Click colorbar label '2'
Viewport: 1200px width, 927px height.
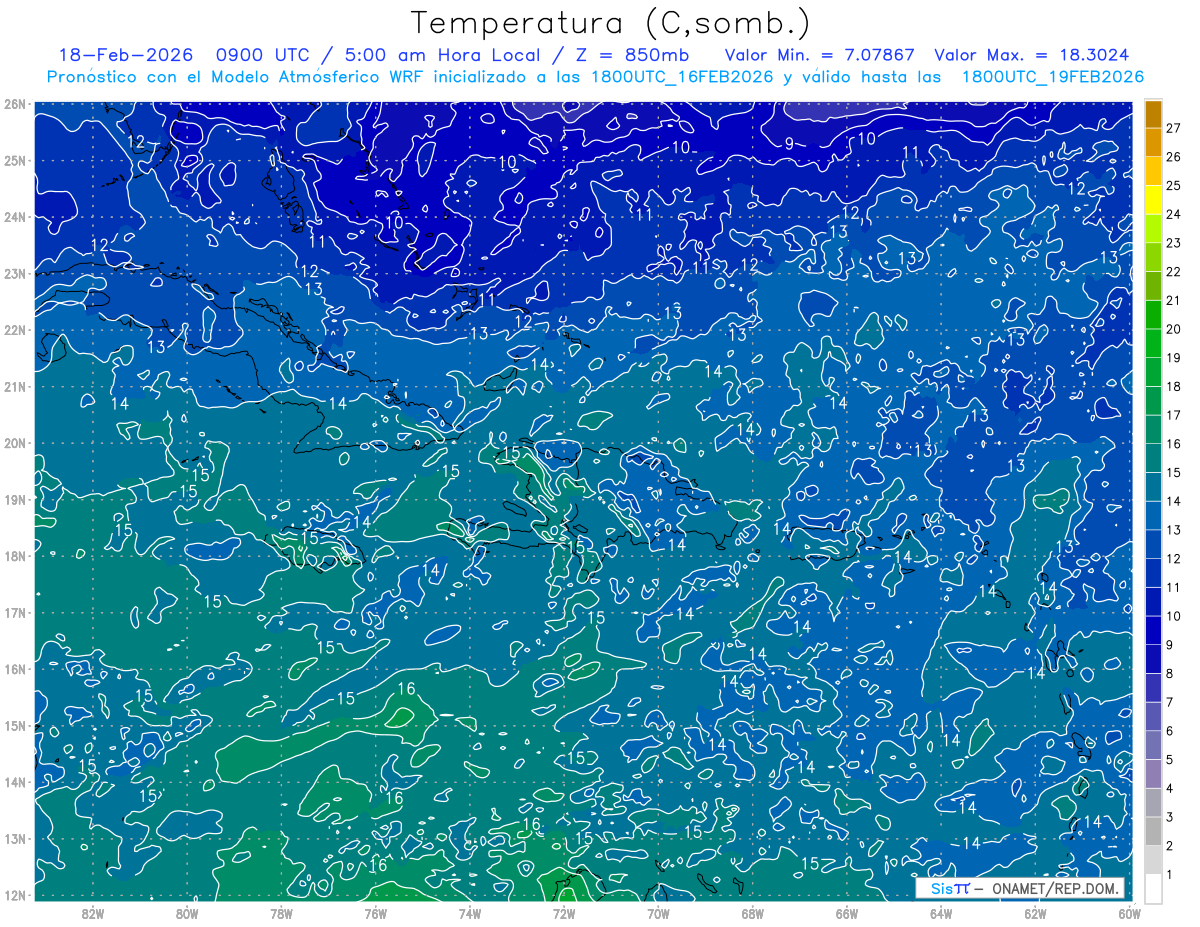[x=1169, y=846]
